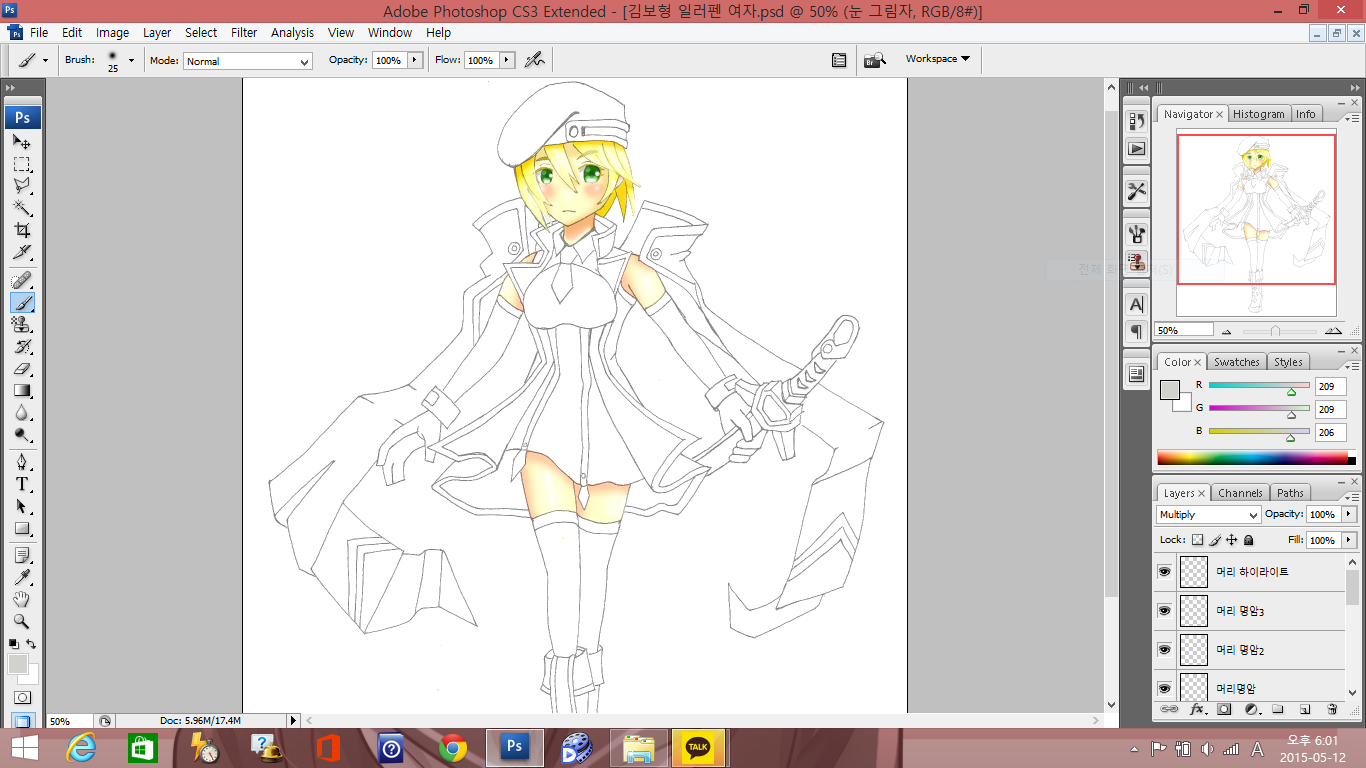Screen dimensions: 1366x768
Task: Click the R value input field
Action: (1330, 386)
